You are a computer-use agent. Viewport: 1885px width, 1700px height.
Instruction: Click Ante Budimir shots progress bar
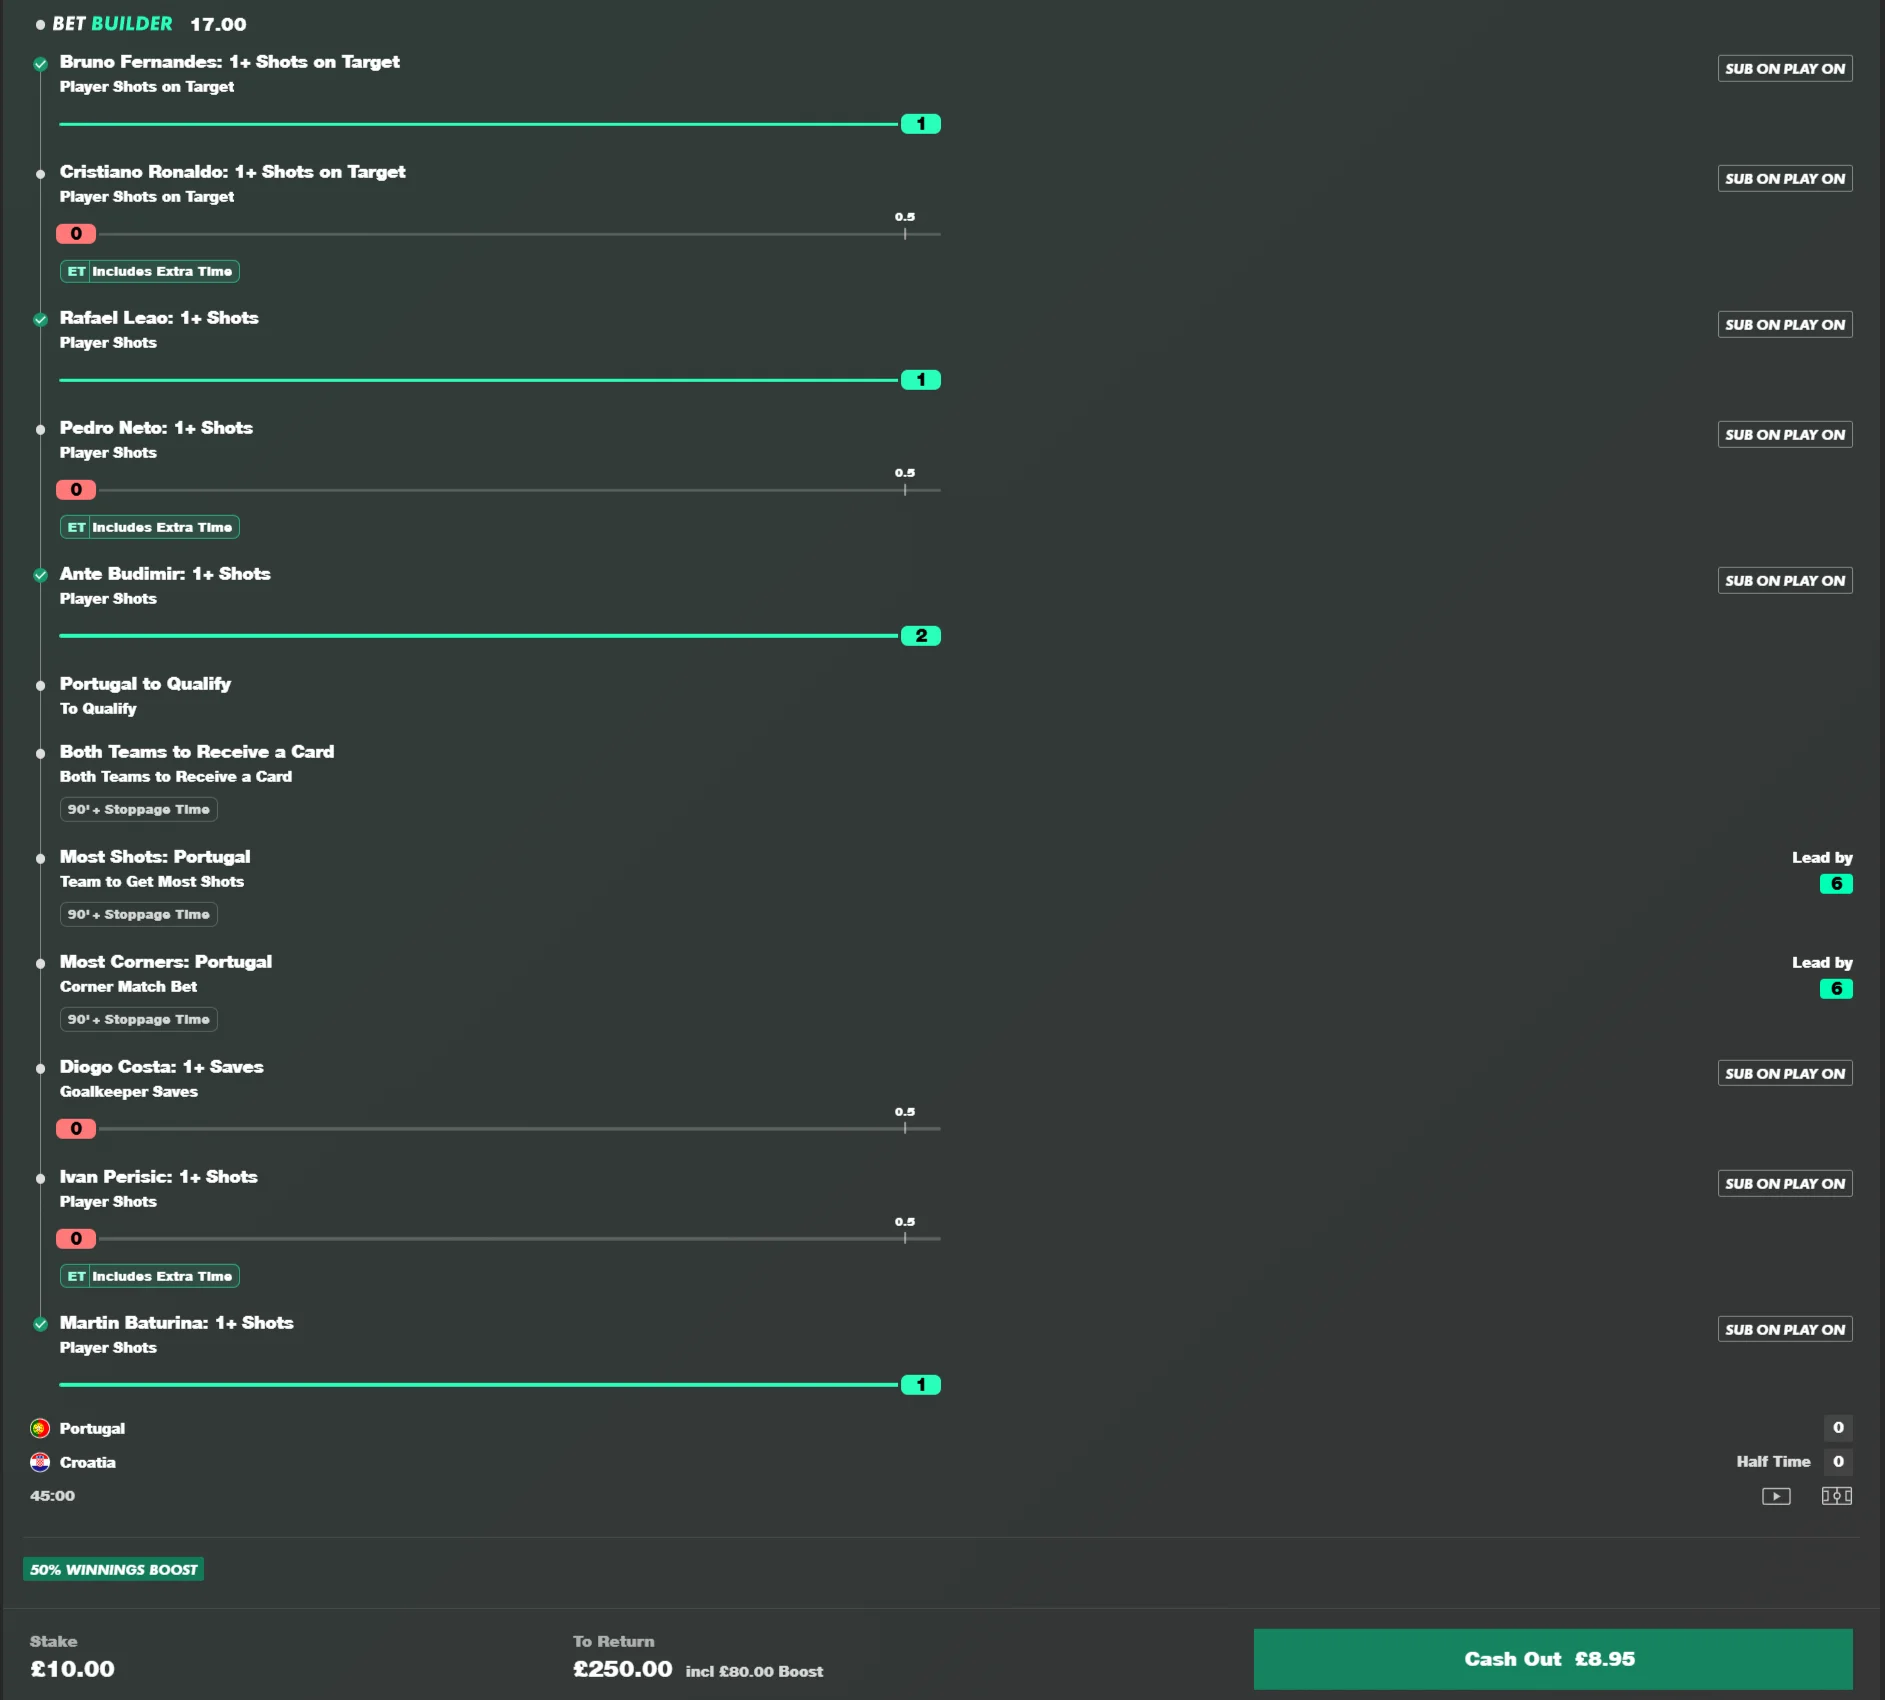click(x=498, y=636)
